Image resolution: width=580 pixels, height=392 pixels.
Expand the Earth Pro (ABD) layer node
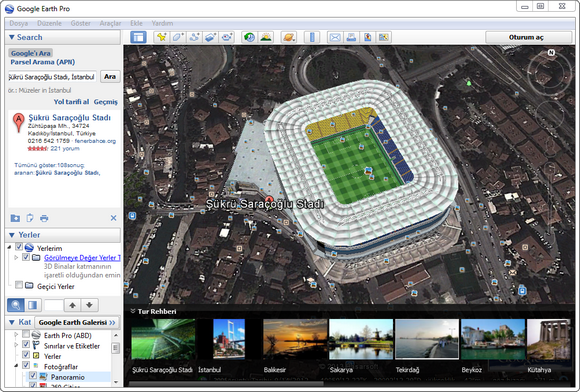[16, 335]
